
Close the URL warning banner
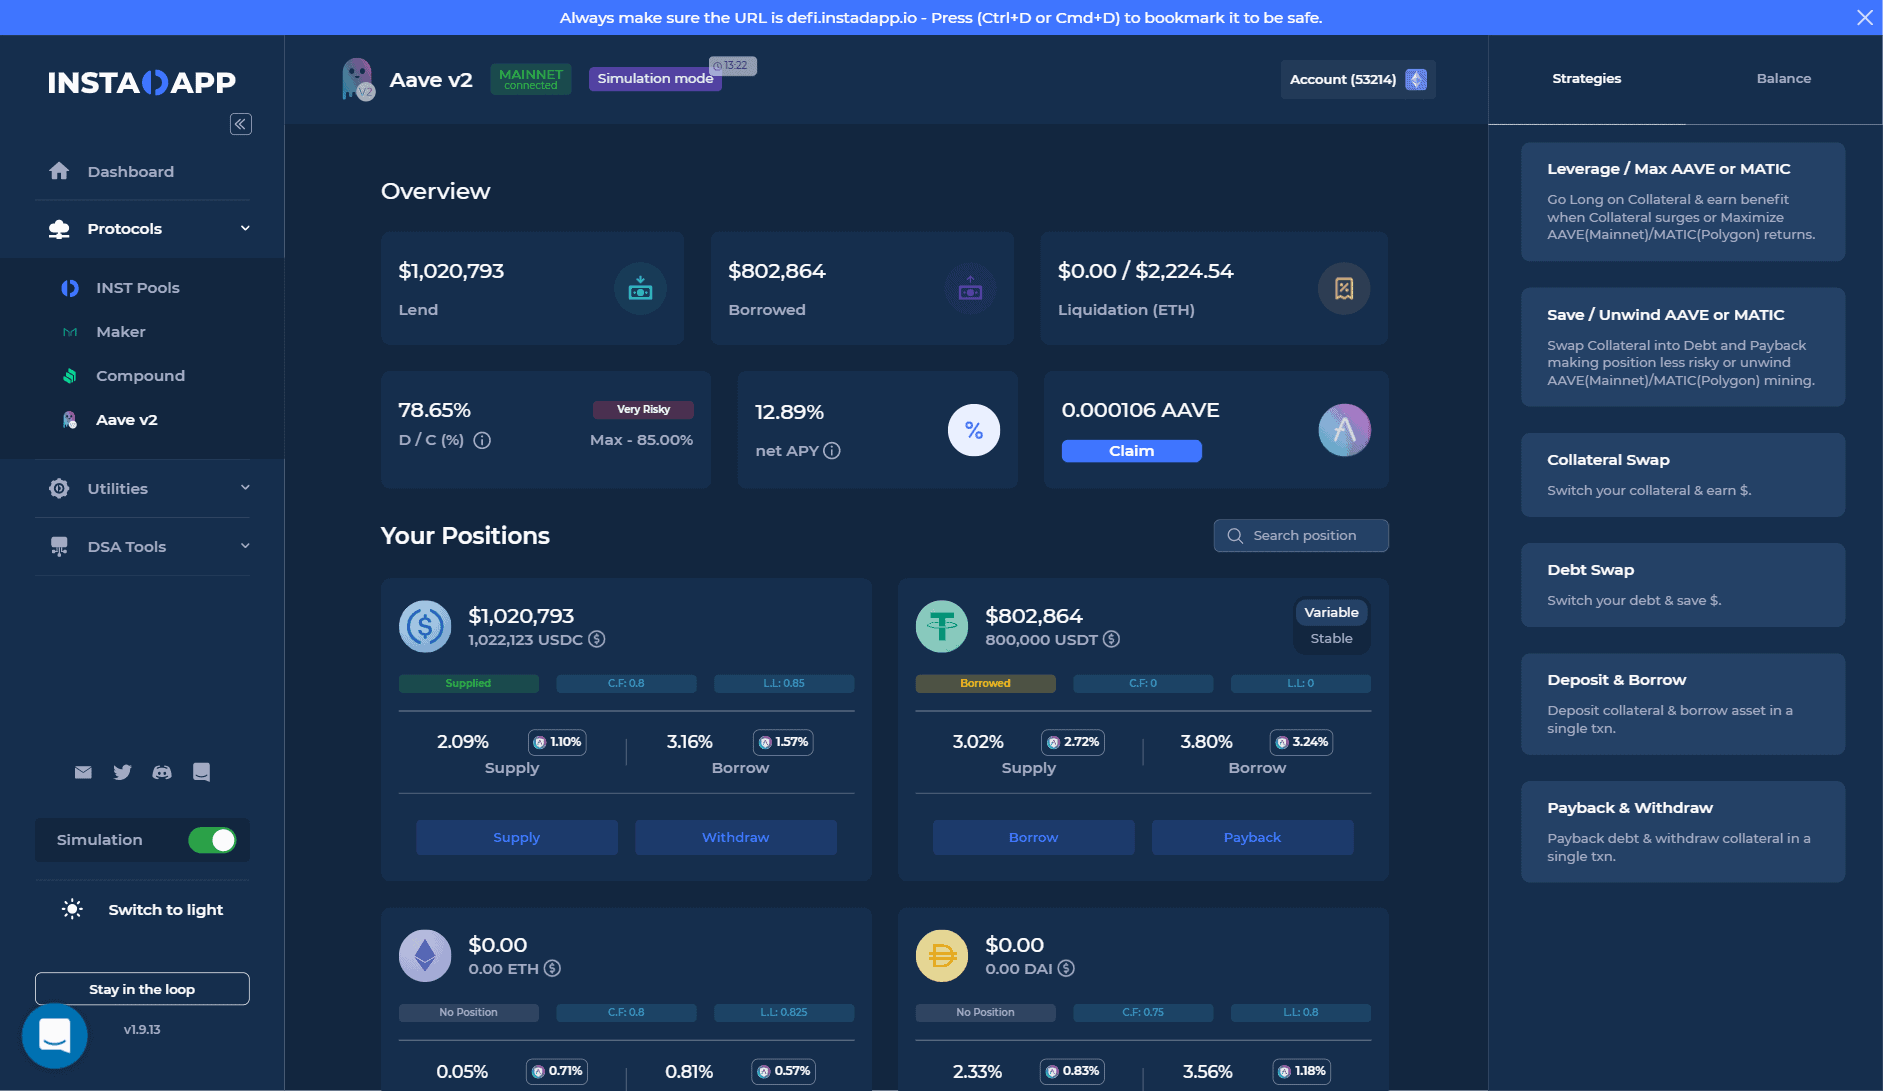pyautogui.click(x=1865, y=18)
